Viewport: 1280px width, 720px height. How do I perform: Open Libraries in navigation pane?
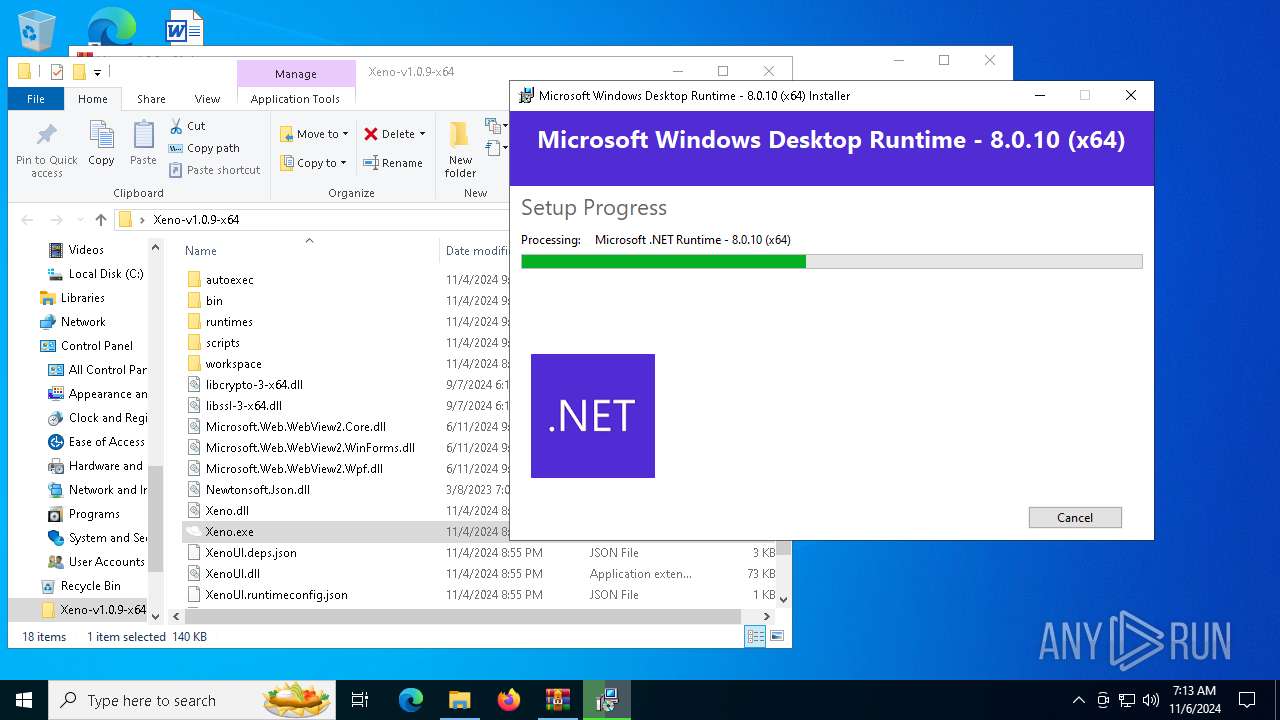coord(72,298)
